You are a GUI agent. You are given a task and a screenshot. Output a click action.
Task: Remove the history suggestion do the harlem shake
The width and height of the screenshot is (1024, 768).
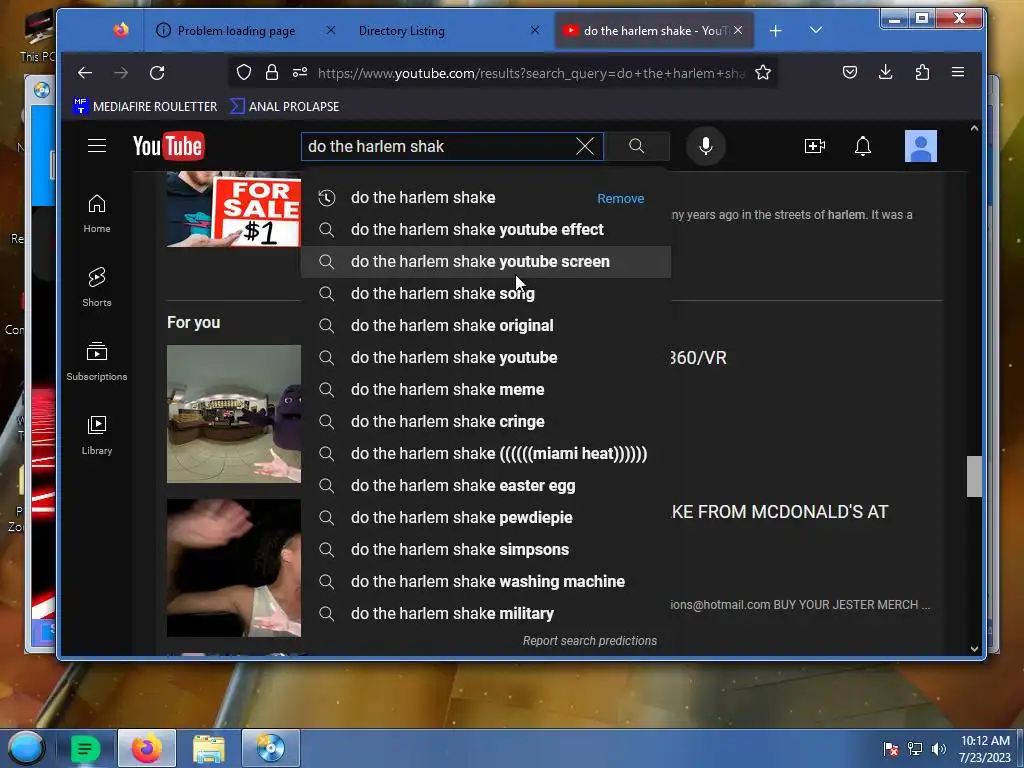pos(620,199)
